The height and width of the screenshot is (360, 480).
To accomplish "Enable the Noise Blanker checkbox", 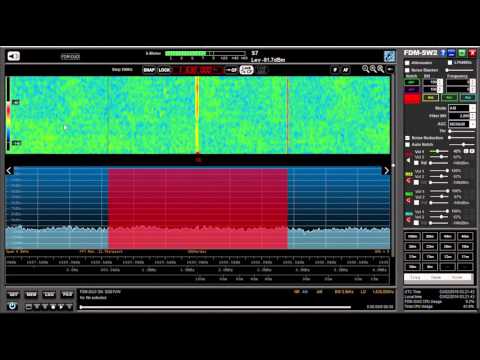I will click(x=407, y=70).
